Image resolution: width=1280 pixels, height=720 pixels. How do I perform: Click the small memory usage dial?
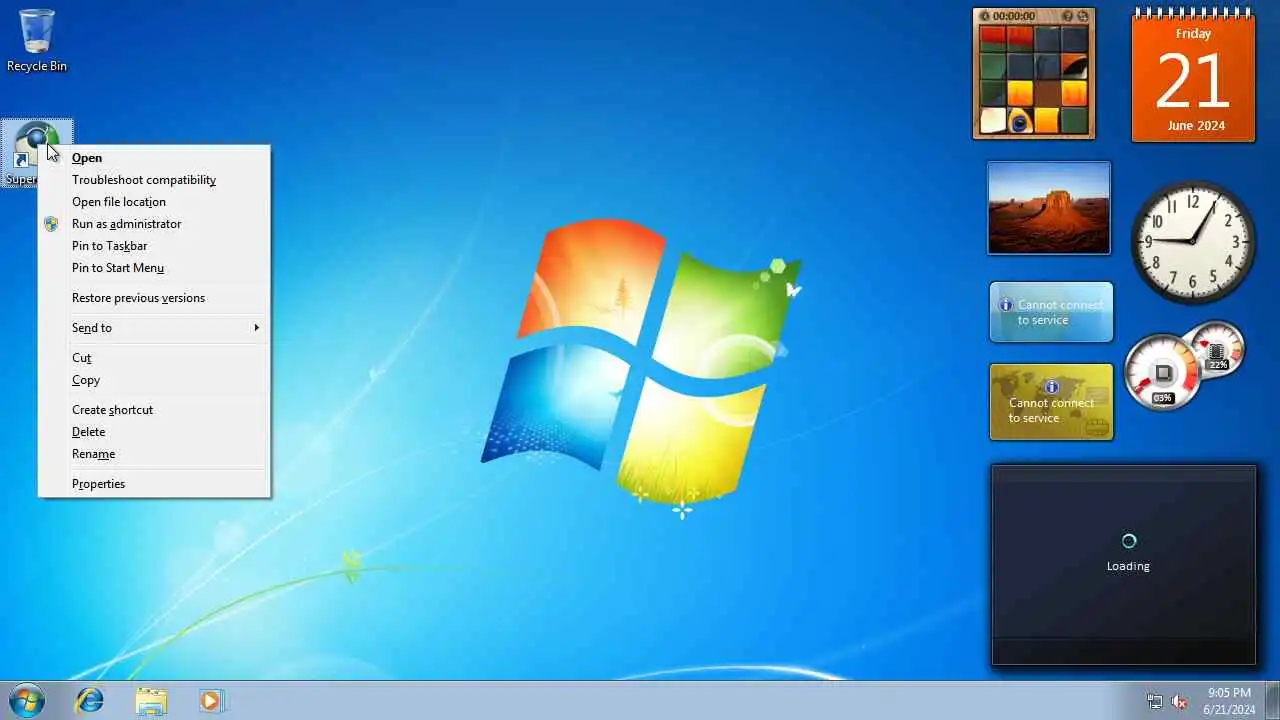(x=1217, y=350)
